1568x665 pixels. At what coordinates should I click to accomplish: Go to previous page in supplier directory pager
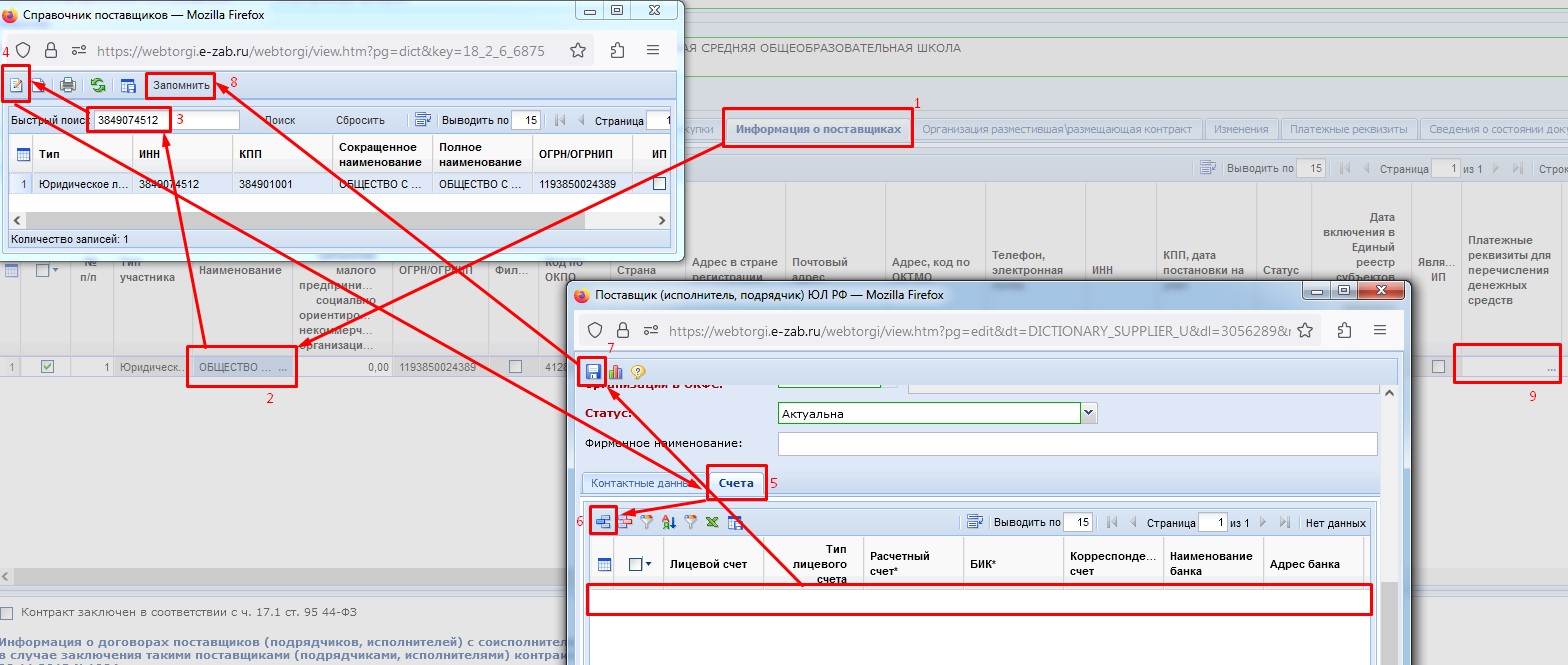coord(581,120)
